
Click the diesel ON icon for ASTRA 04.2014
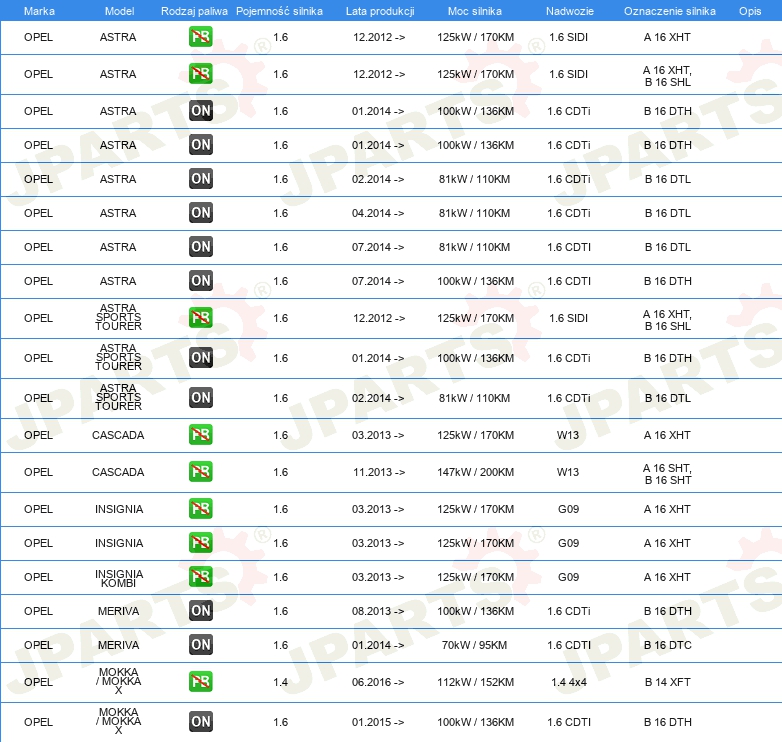(200, 213)
